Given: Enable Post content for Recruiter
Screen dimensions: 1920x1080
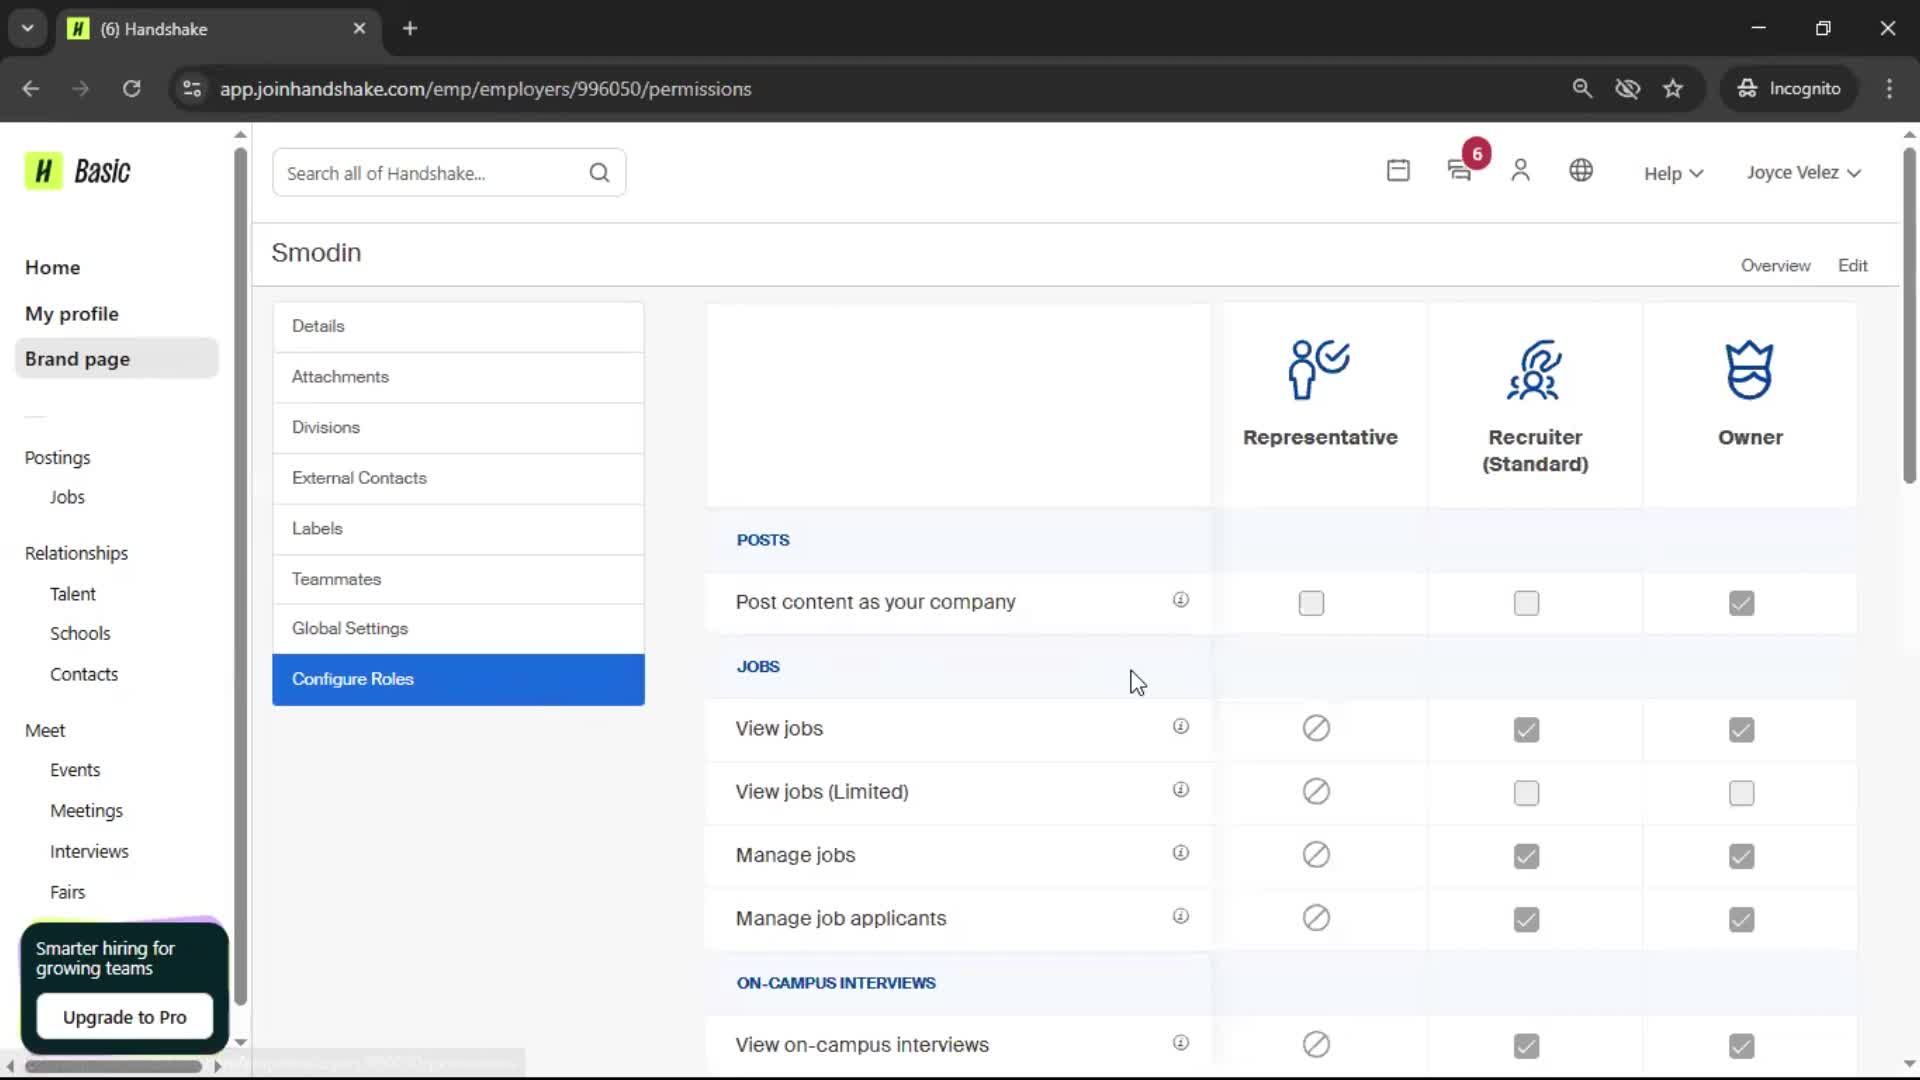Looking at the screenshot, I should (1526, 603).
